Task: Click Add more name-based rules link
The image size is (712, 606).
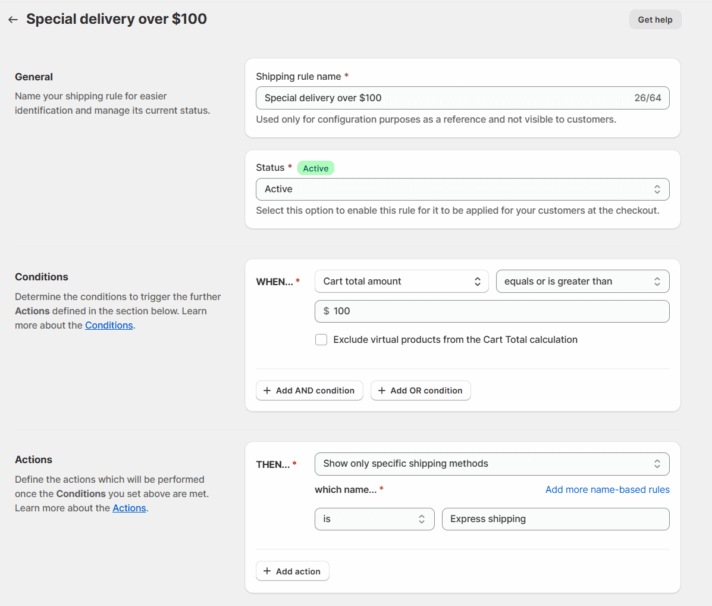Action: (607, 490)
